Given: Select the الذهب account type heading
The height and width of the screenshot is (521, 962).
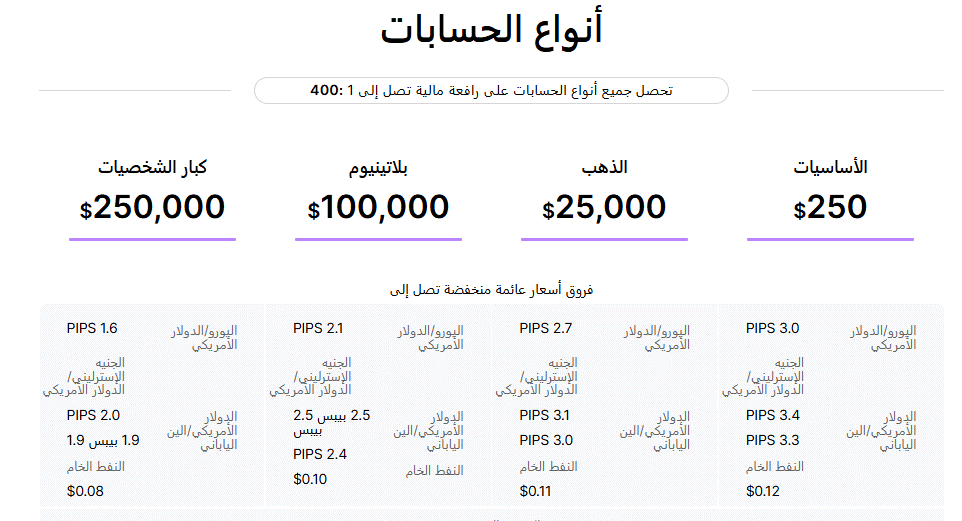Looking at the screenshot, I should pos(604,167).
